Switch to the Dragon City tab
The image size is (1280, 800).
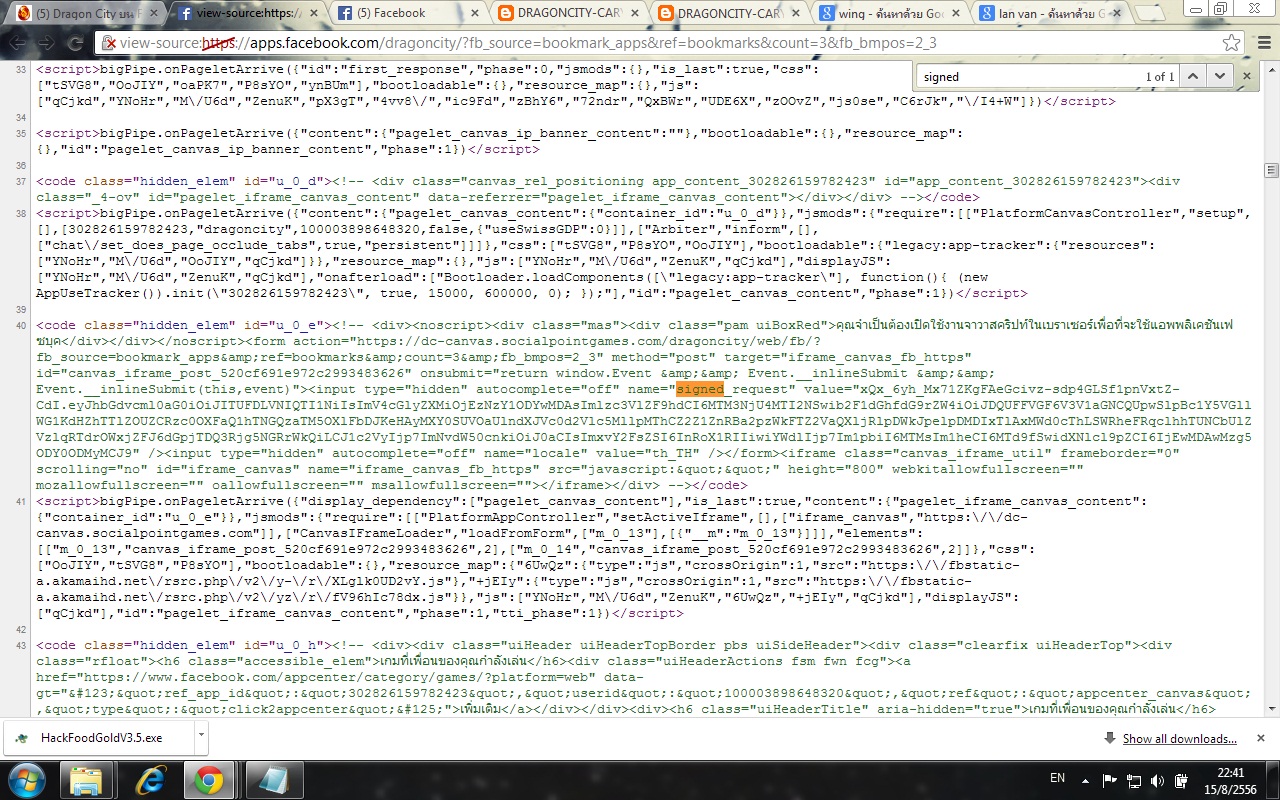pos(85,14)
